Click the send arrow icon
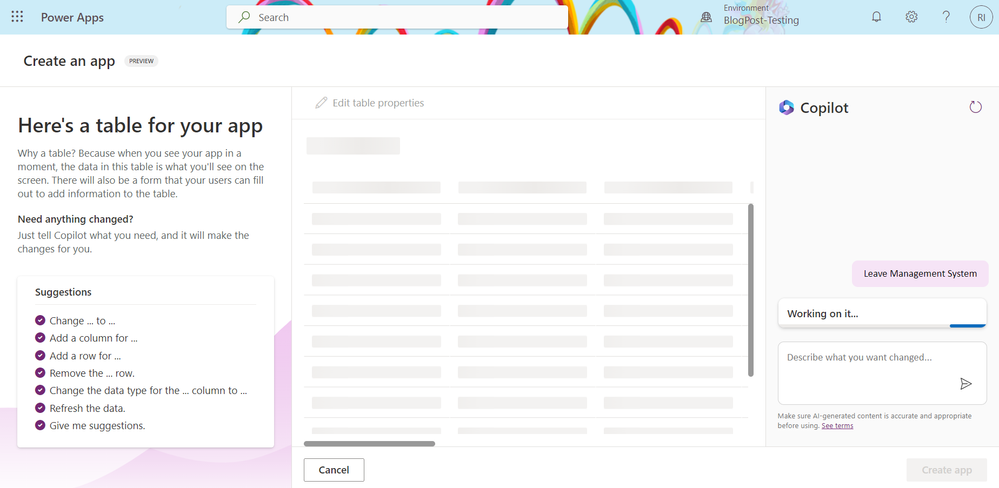This screenshot has height=488, width=999. click(966, 384)
